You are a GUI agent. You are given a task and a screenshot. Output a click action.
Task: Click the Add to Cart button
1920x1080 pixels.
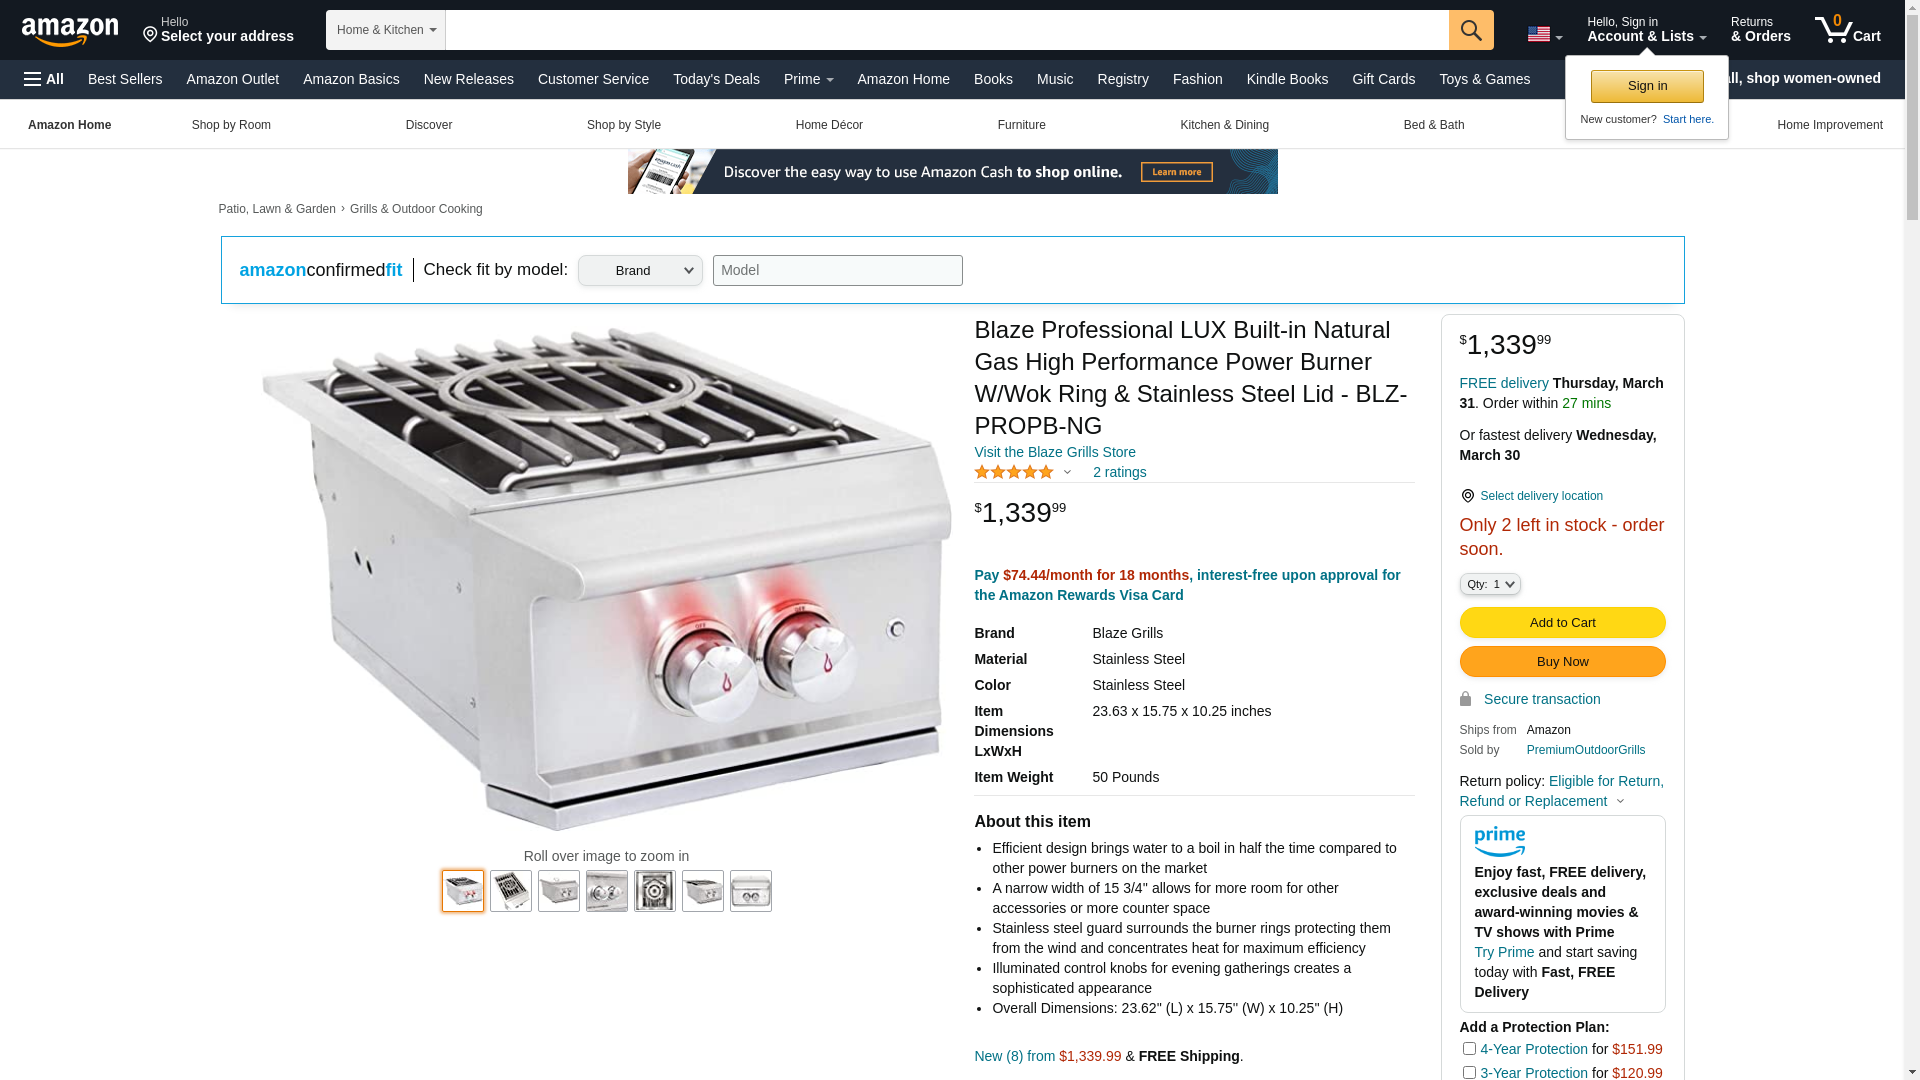pos(1562,623)
